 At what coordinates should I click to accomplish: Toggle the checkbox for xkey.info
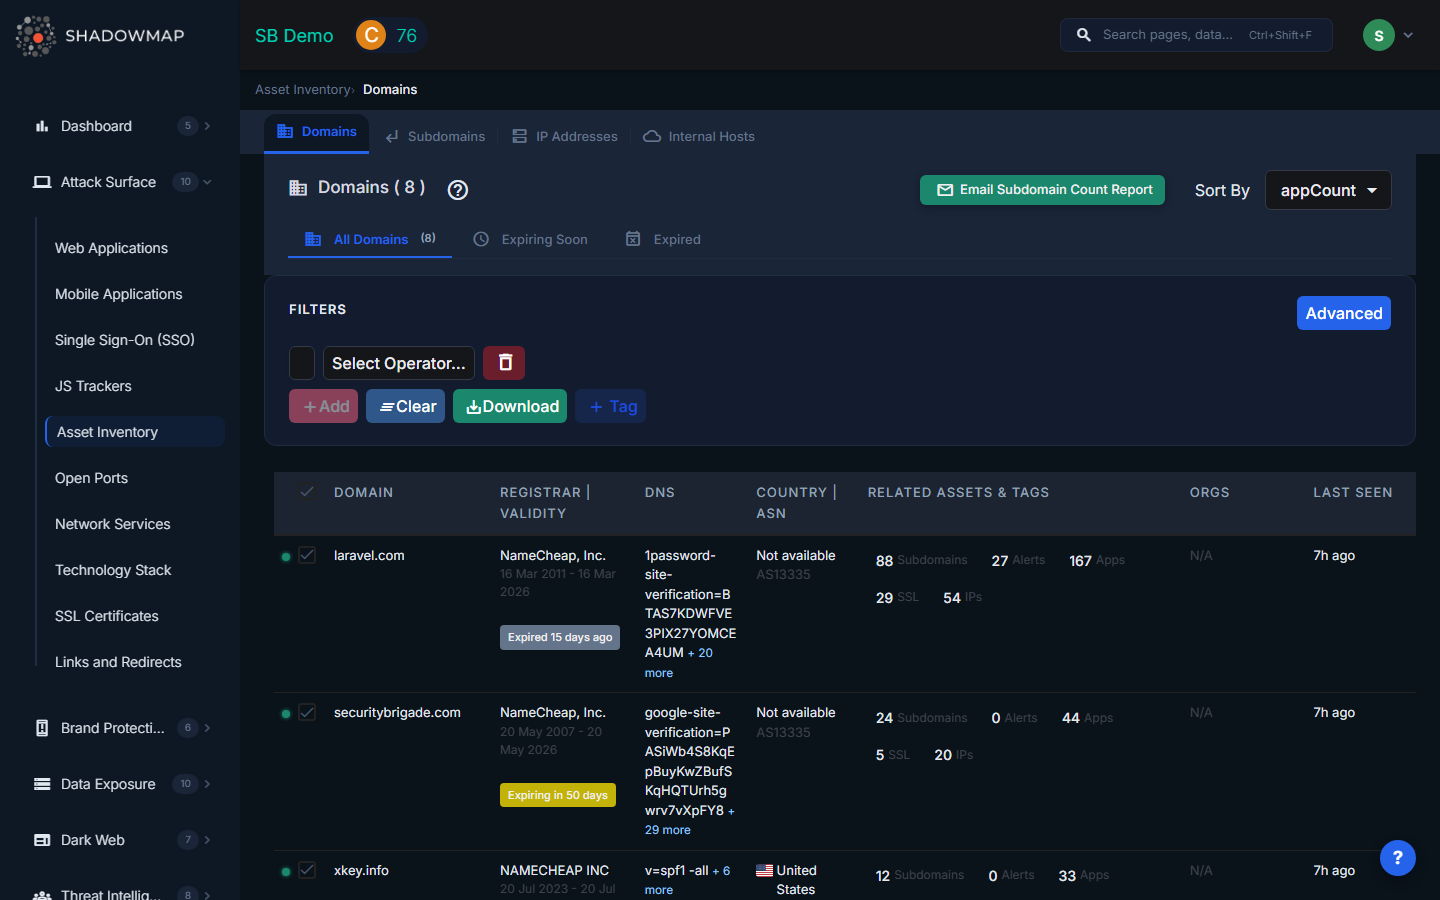[307, 870]
